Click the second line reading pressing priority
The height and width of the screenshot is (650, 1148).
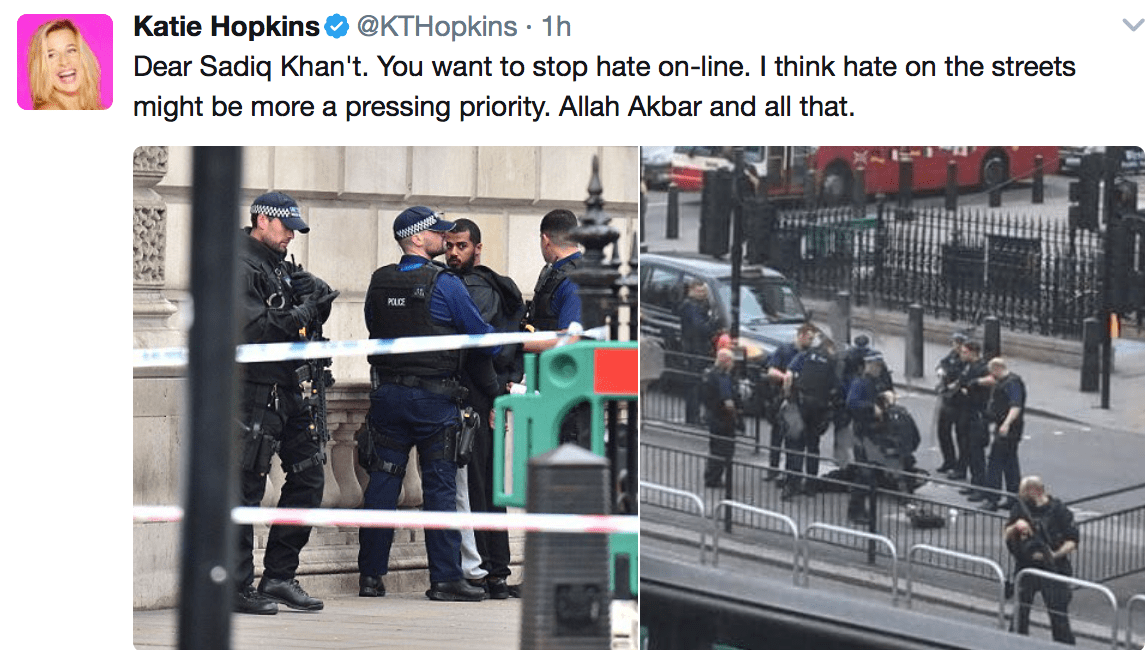point(494,107)
